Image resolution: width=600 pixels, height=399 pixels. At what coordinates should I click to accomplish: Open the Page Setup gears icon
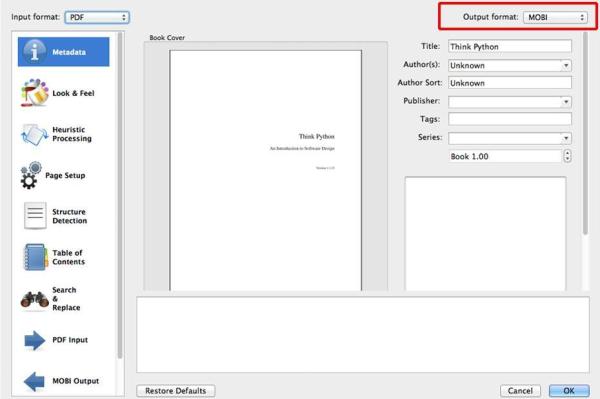pos(31,175)
